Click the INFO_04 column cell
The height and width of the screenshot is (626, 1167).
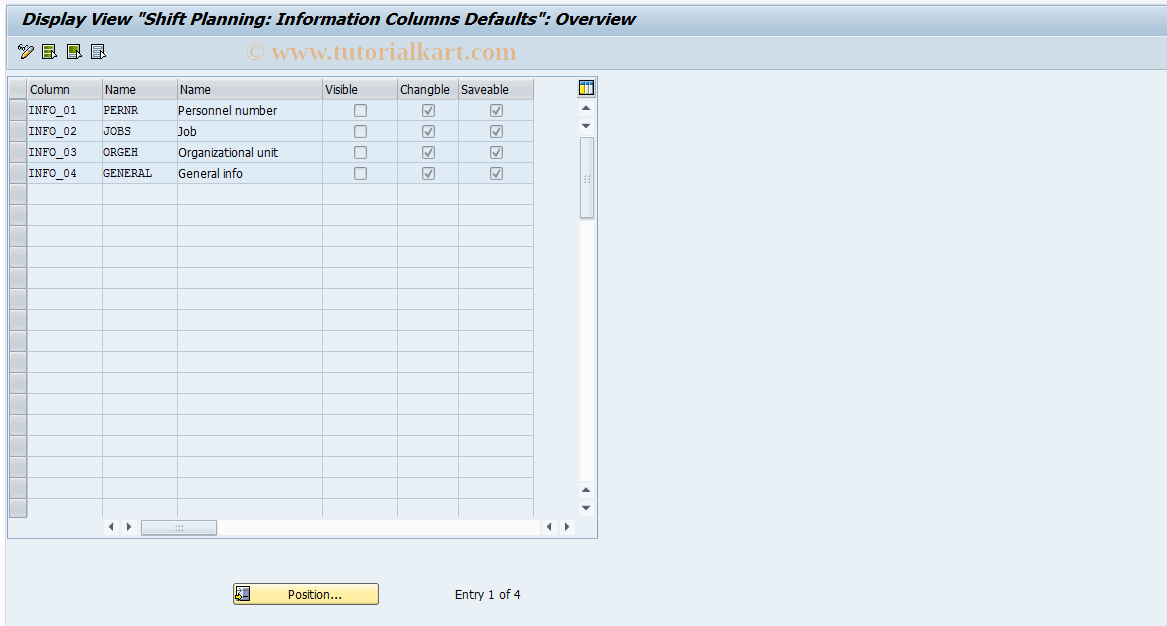click(65, 173)
